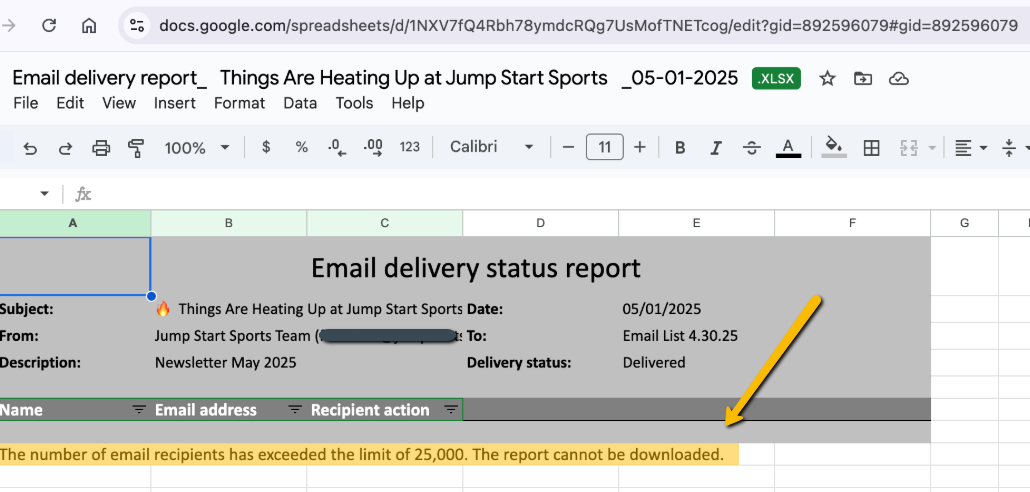Select column A header
Image resolution: width=1030 pixels, height=492 pixels.
tap(75, 223)
